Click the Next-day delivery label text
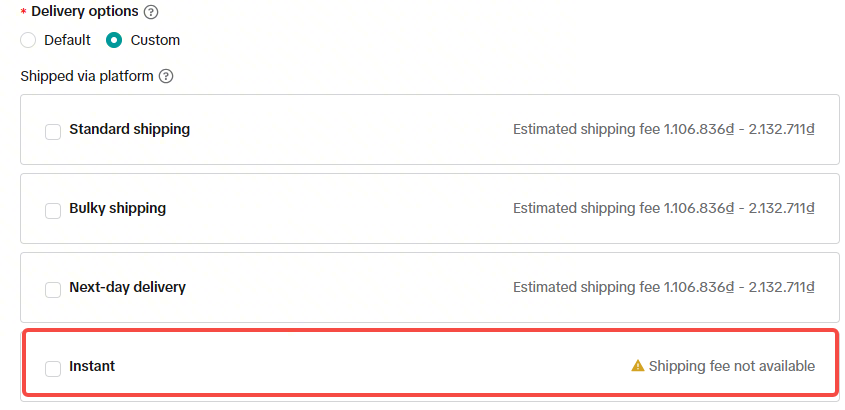The height and width of the screenshot is (410, 845). (127, 287)
